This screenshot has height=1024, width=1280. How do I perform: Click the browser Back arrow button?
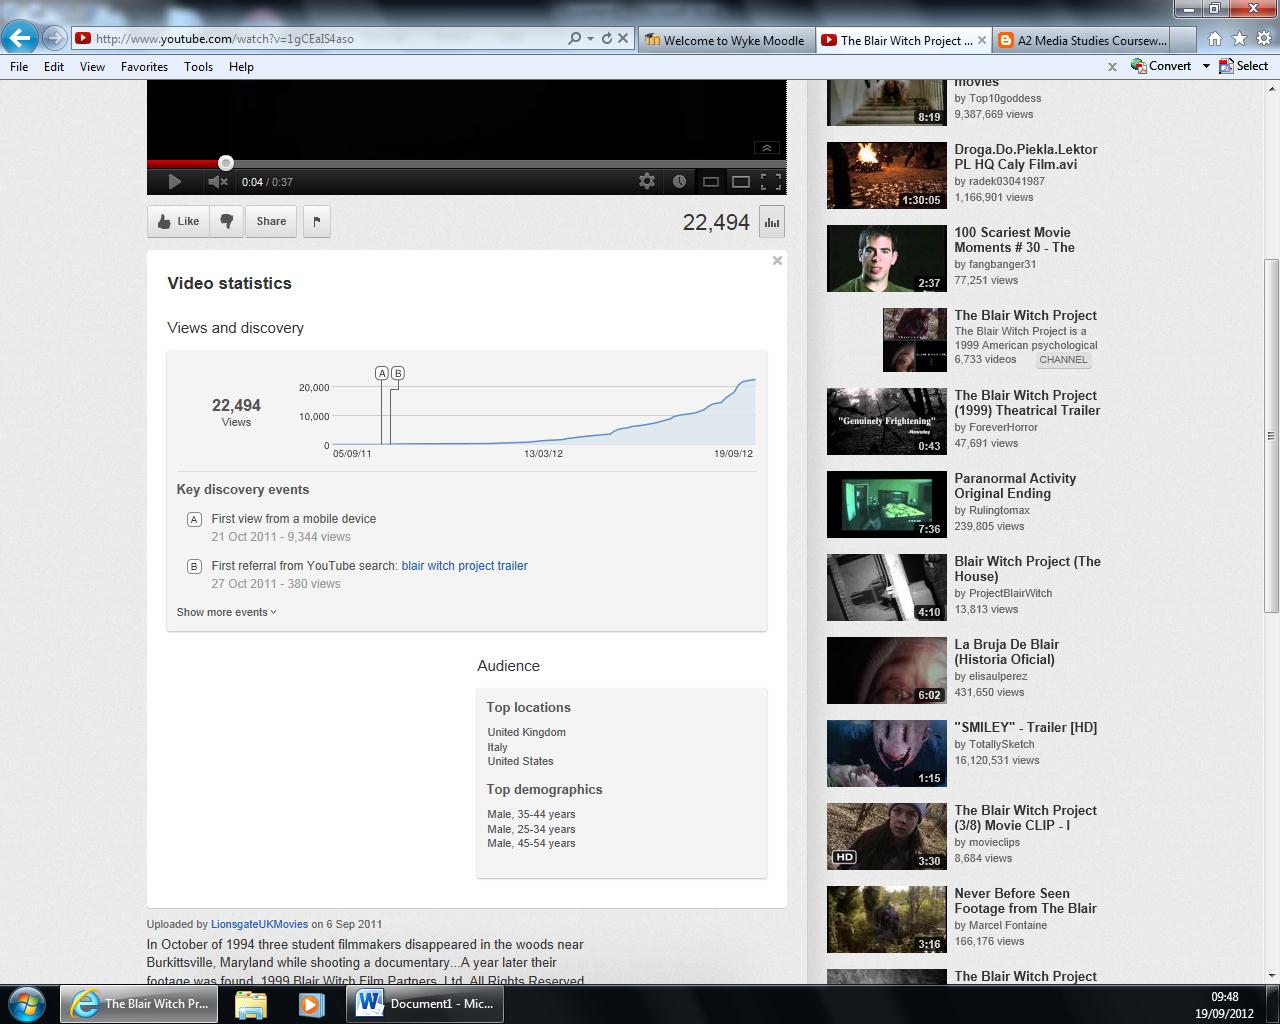(x=20, y=38)
